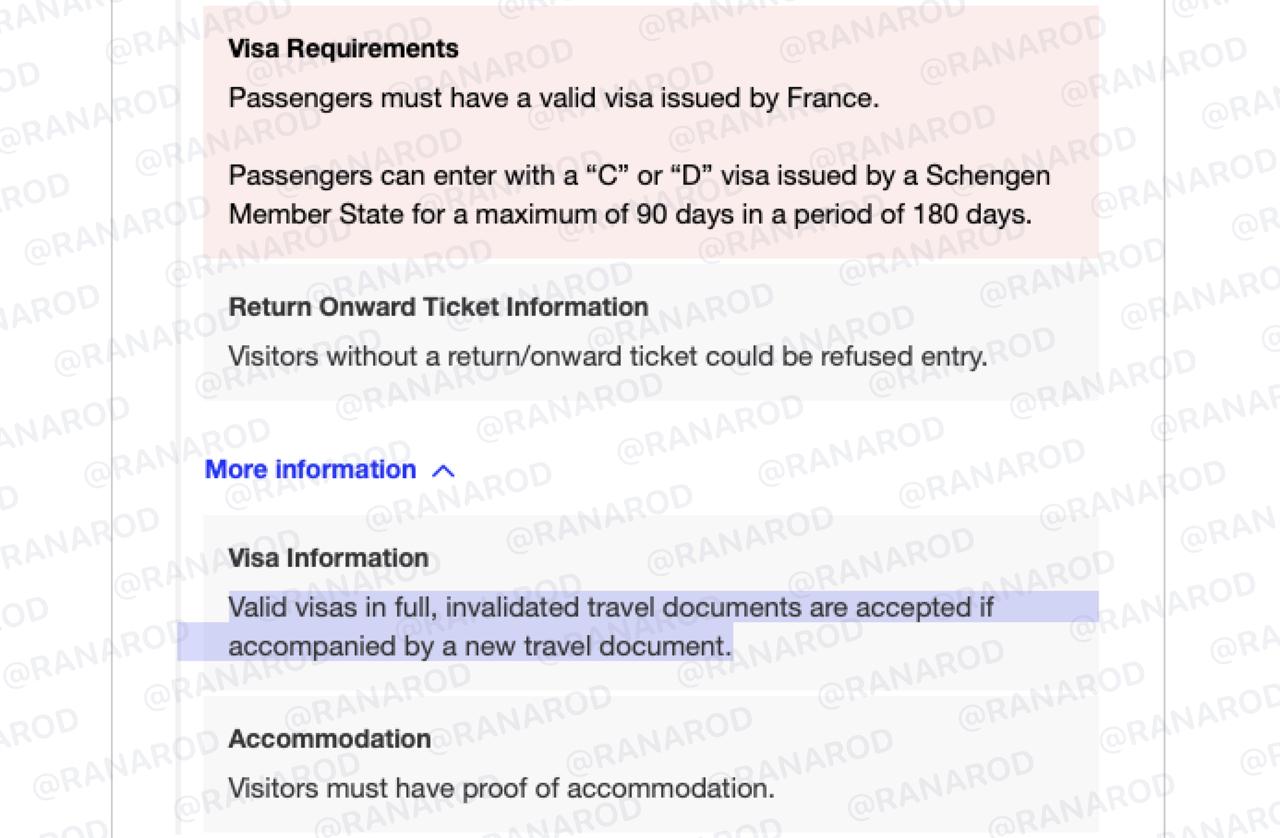Click the word Schengen in the paragraph

(x=987, y=176)
